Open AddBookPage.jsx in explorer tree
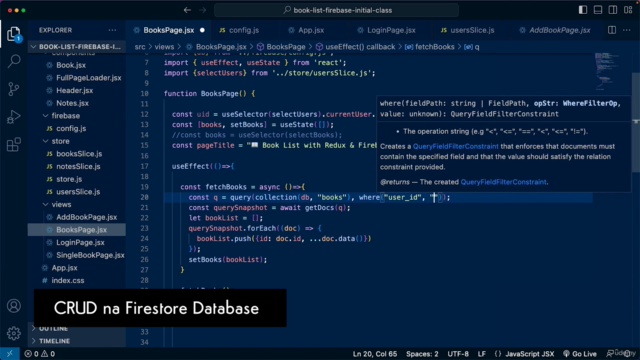 point(87,217)
